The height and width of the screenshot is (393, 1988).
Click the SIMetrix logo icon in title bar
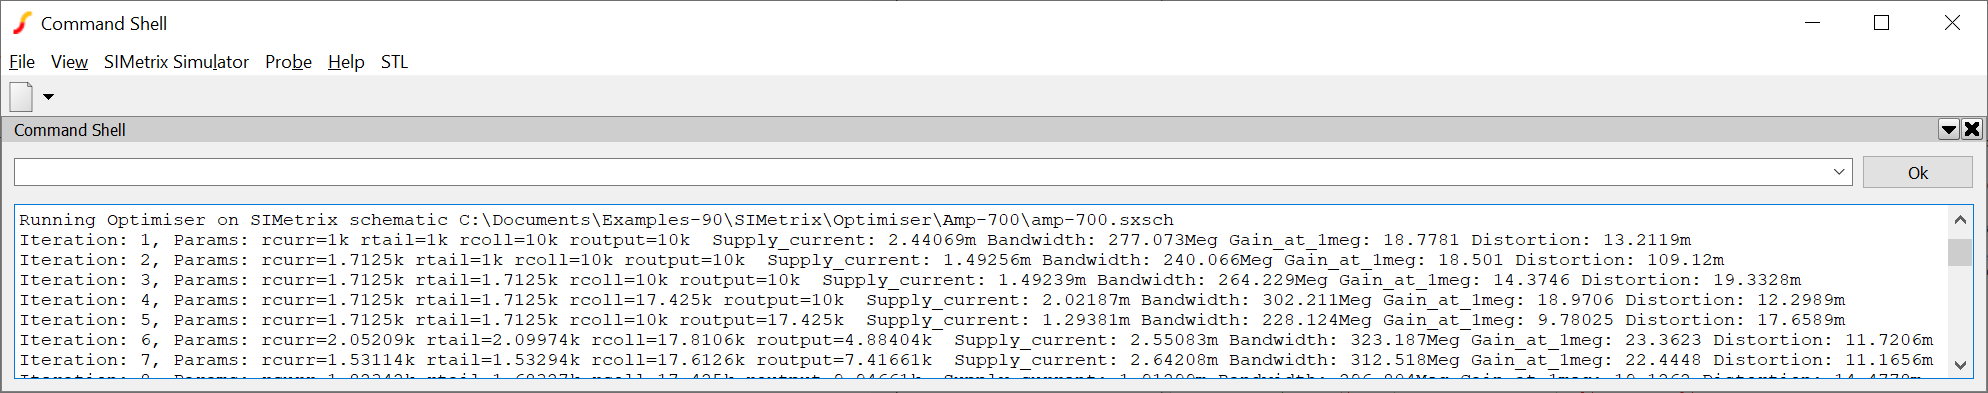click(x=22, y=23)
